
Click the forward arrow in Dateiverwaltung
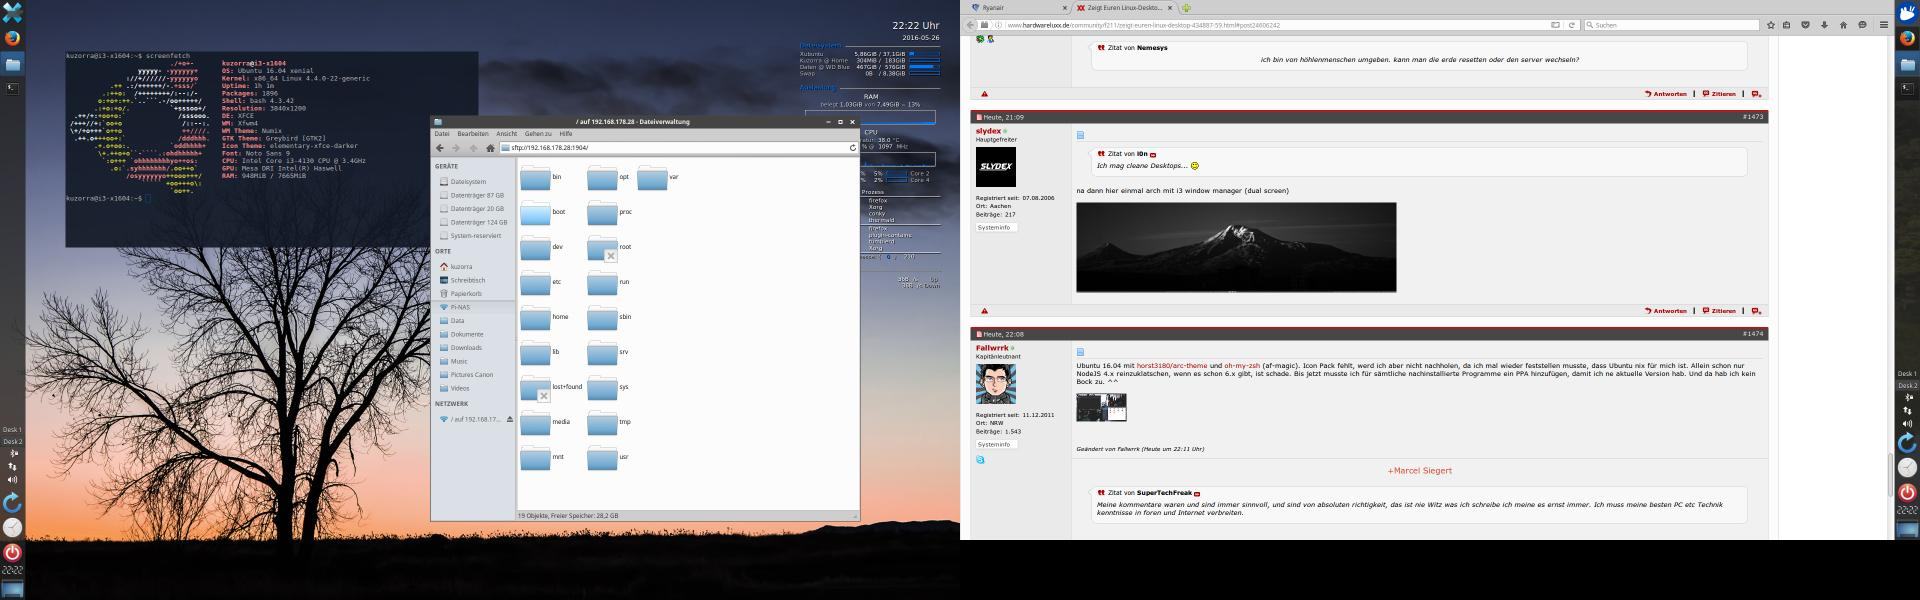click(456, 148)
